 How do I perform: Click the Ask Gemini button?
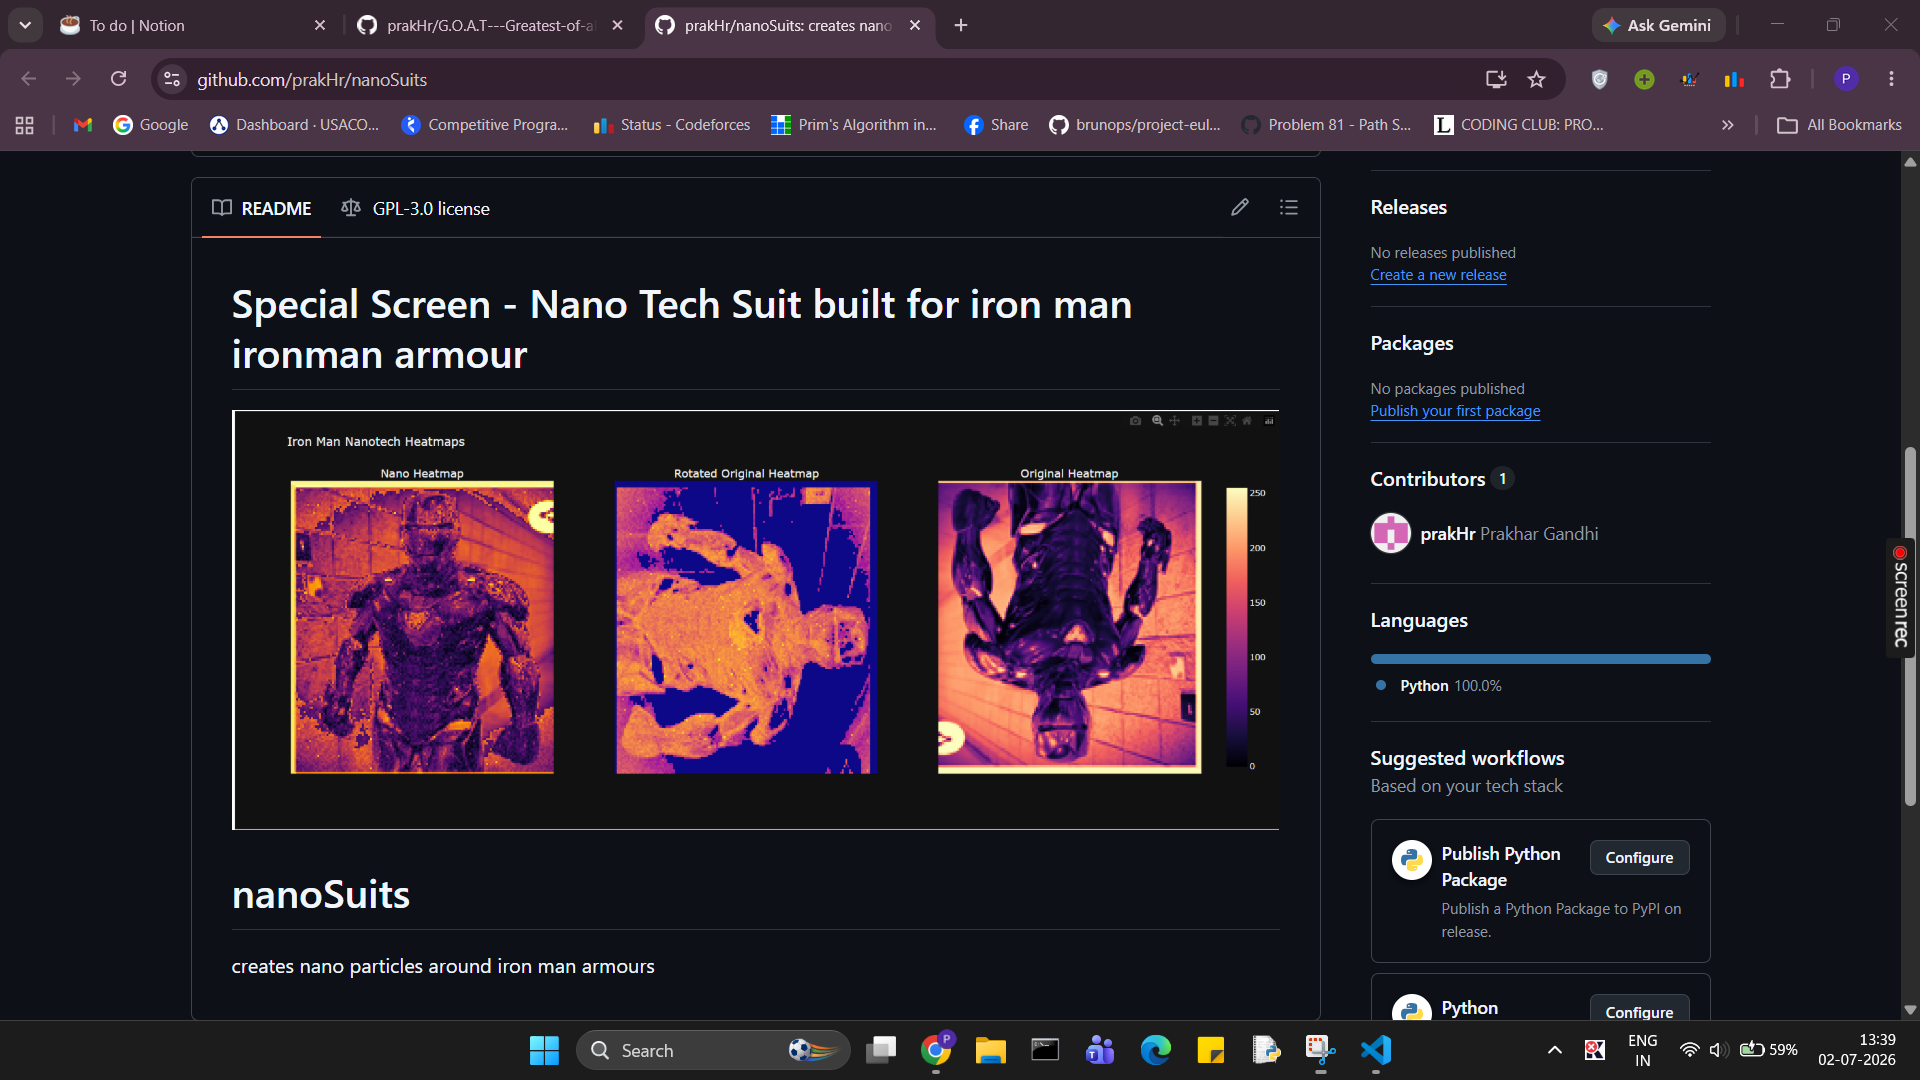pos(1658,25)
